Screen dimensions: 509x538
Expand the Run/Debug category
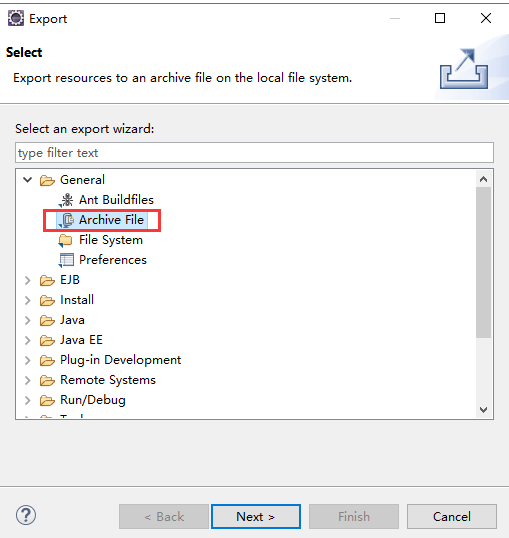(28, 400)
